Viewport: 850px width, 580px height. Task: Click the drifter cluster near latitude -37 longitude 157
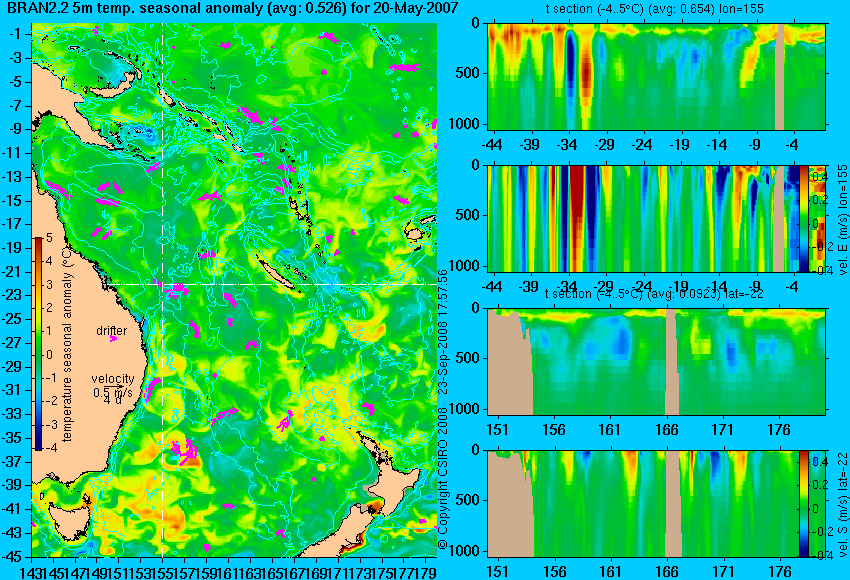pos(186,453)
